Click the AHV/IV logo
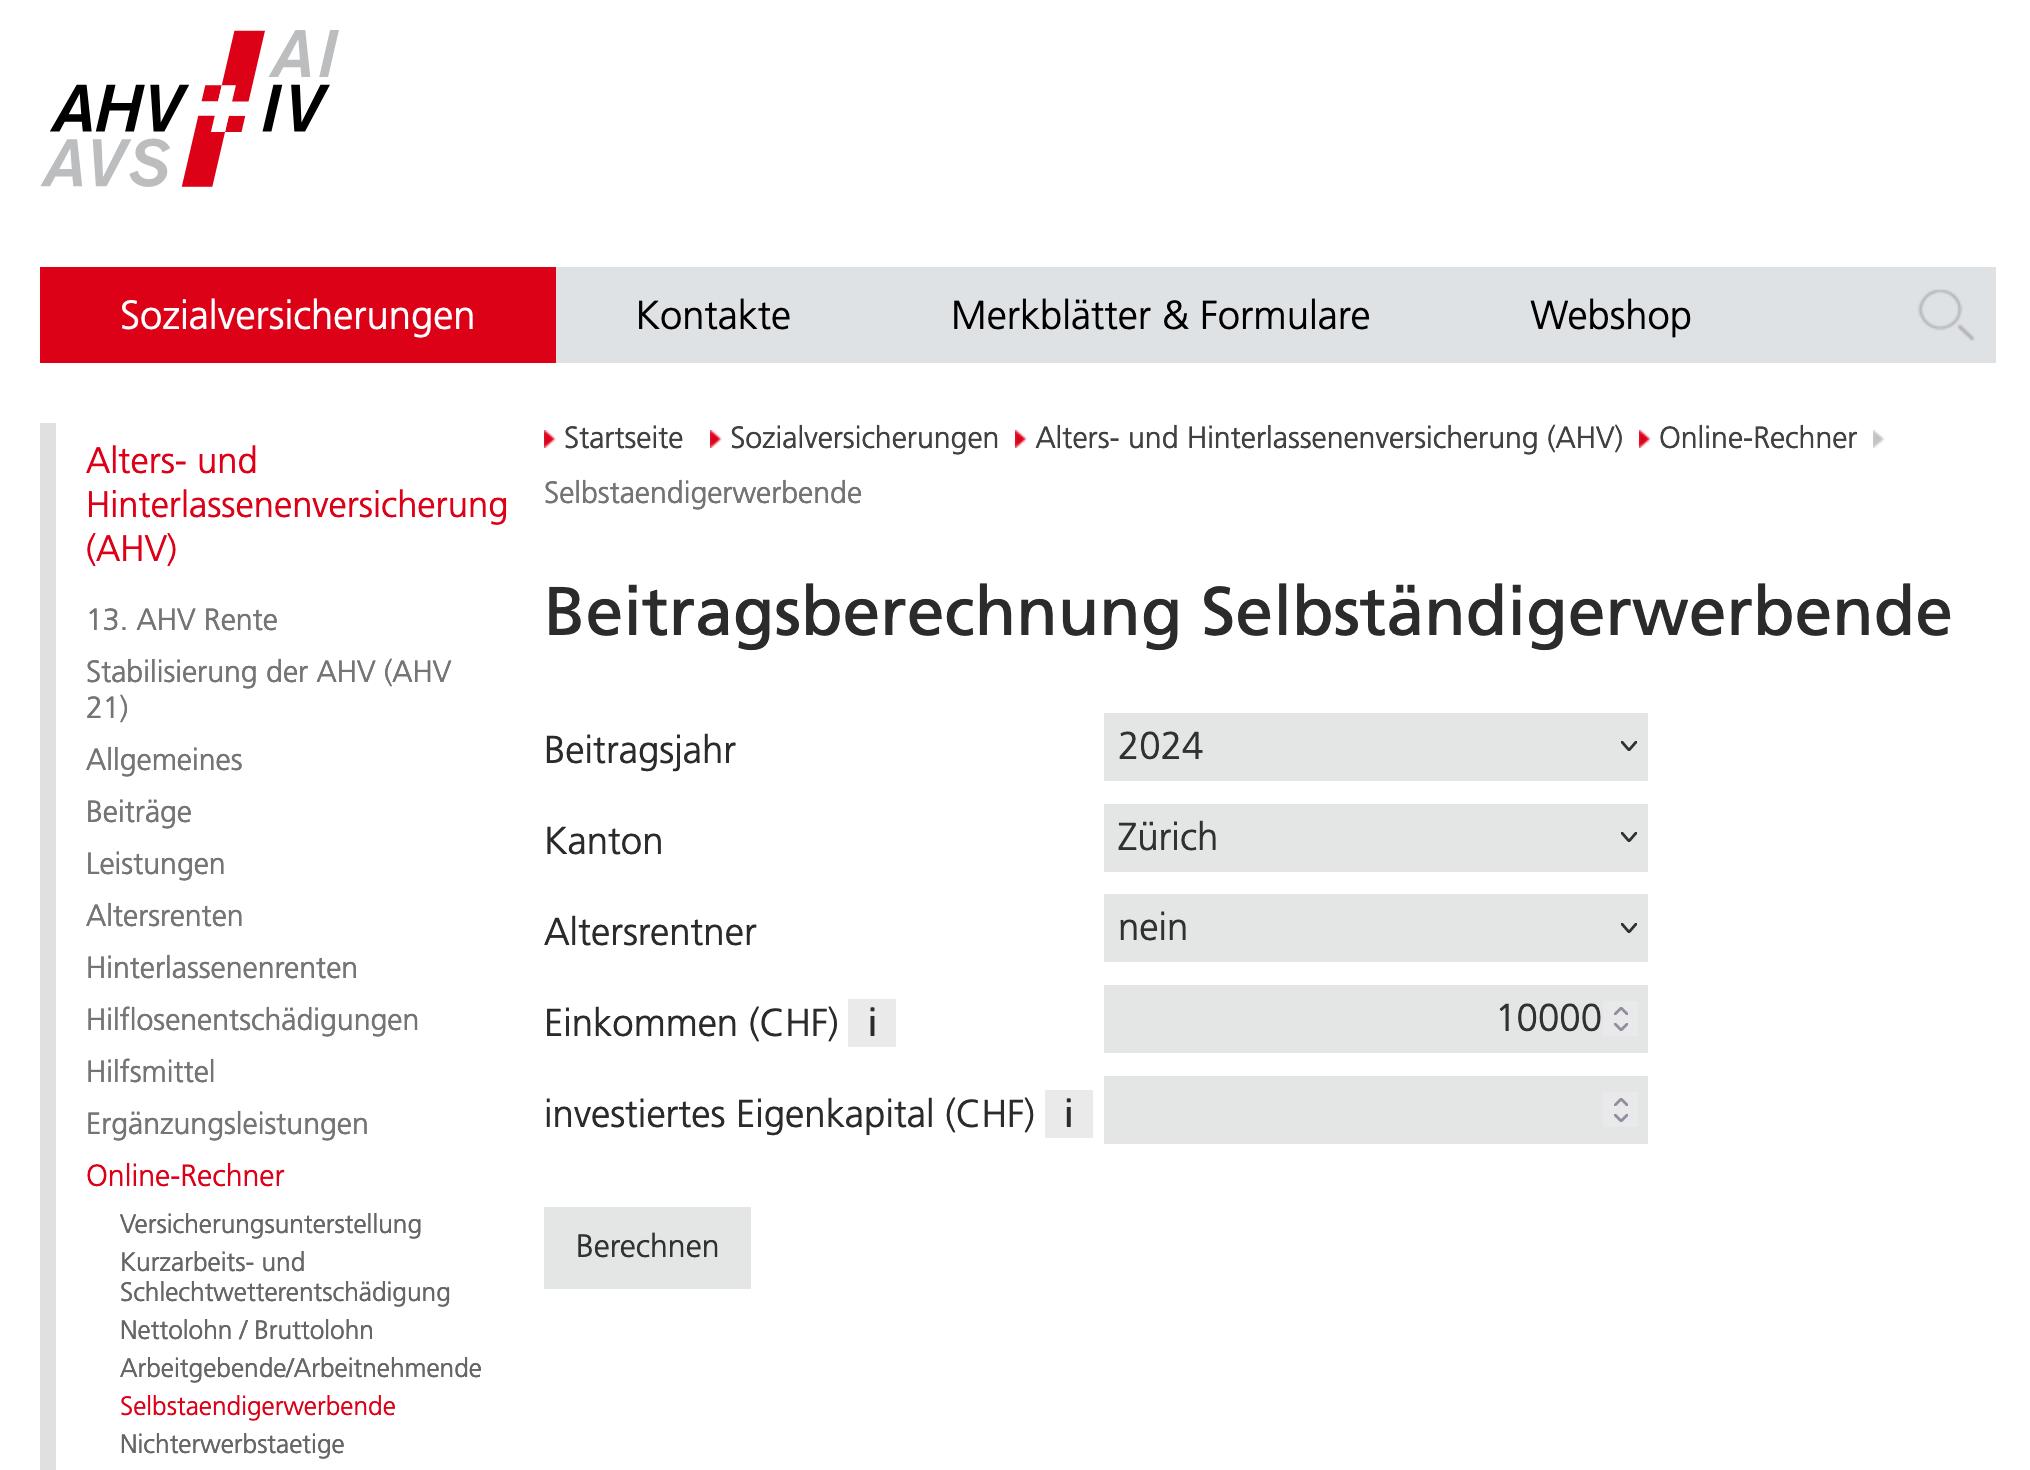The image size is (2030, 1470). click(x=192, y=110)
